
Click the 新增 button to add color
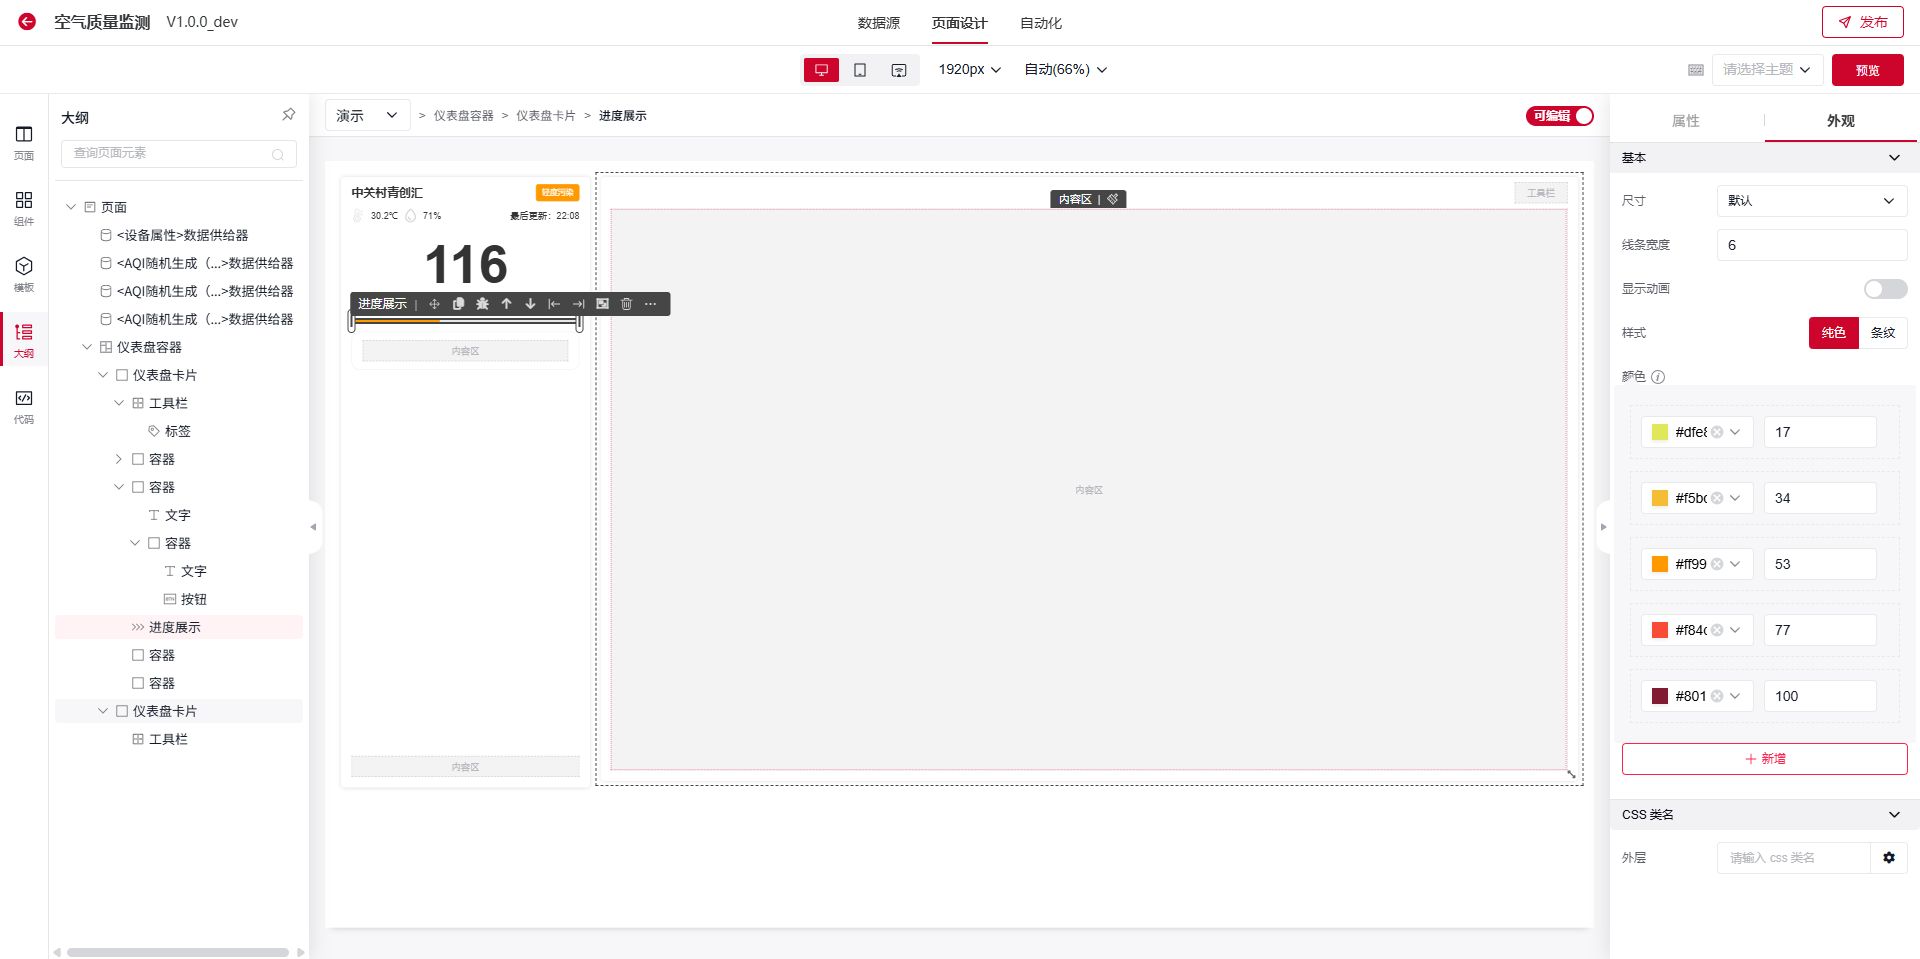[1764, 759]
